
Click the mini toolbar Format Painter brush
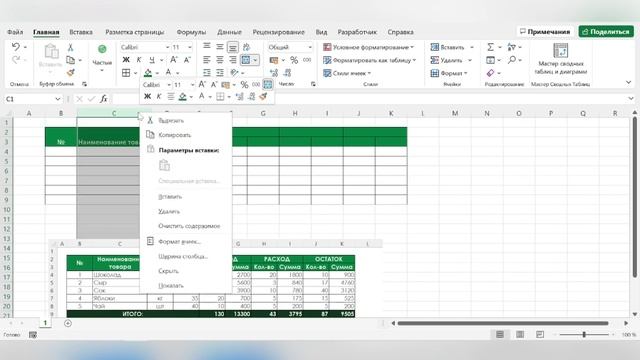click(263, 96)
